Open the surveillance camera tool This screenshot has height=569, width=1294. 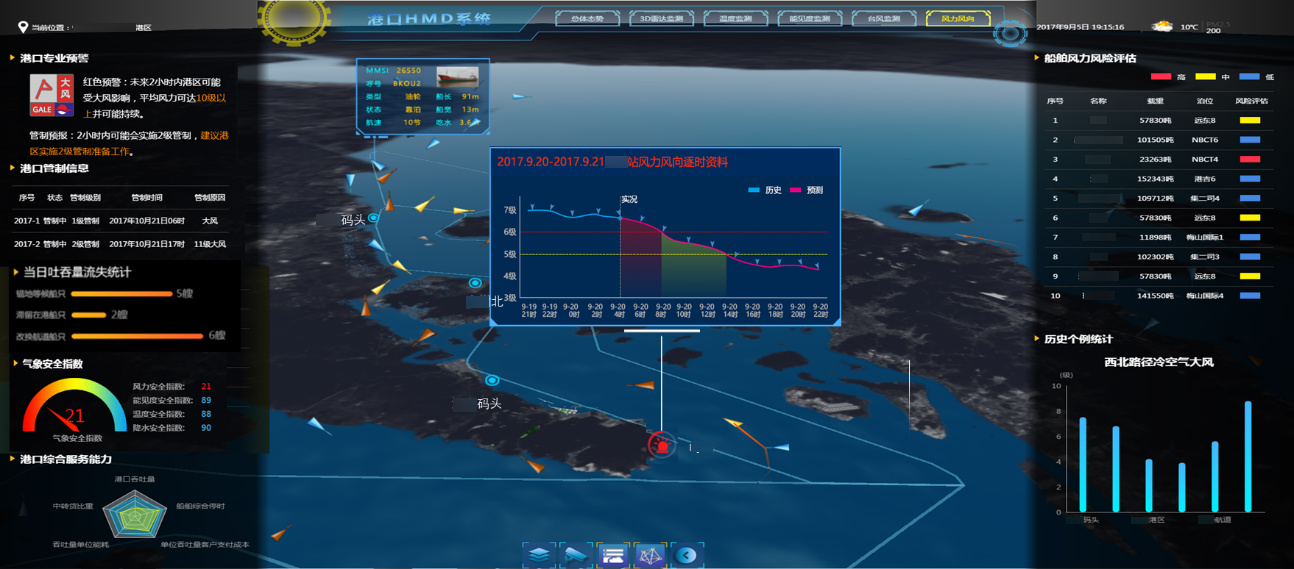(x=577, y=554)
